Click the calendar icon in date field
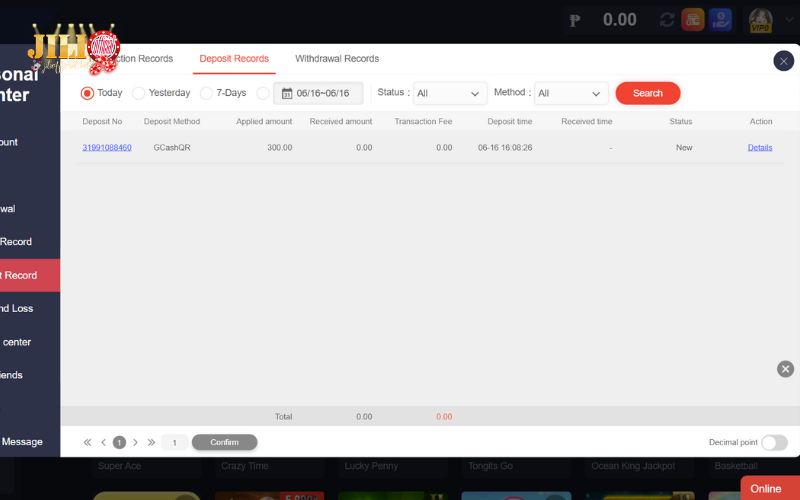 [x=287, y=93]
